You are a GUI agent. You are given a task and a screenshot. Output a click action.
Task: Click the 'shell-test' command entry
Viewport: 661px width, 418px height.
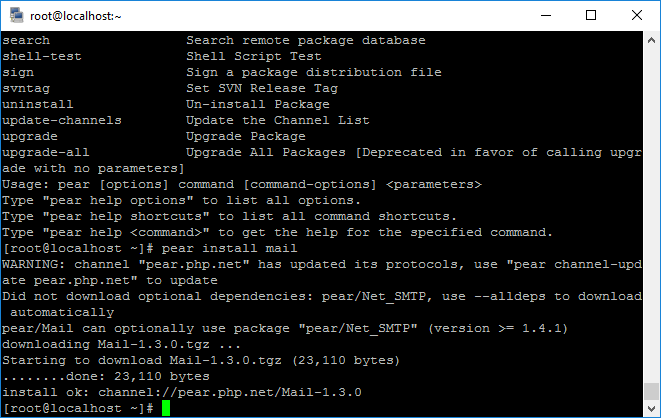(42, 56)
